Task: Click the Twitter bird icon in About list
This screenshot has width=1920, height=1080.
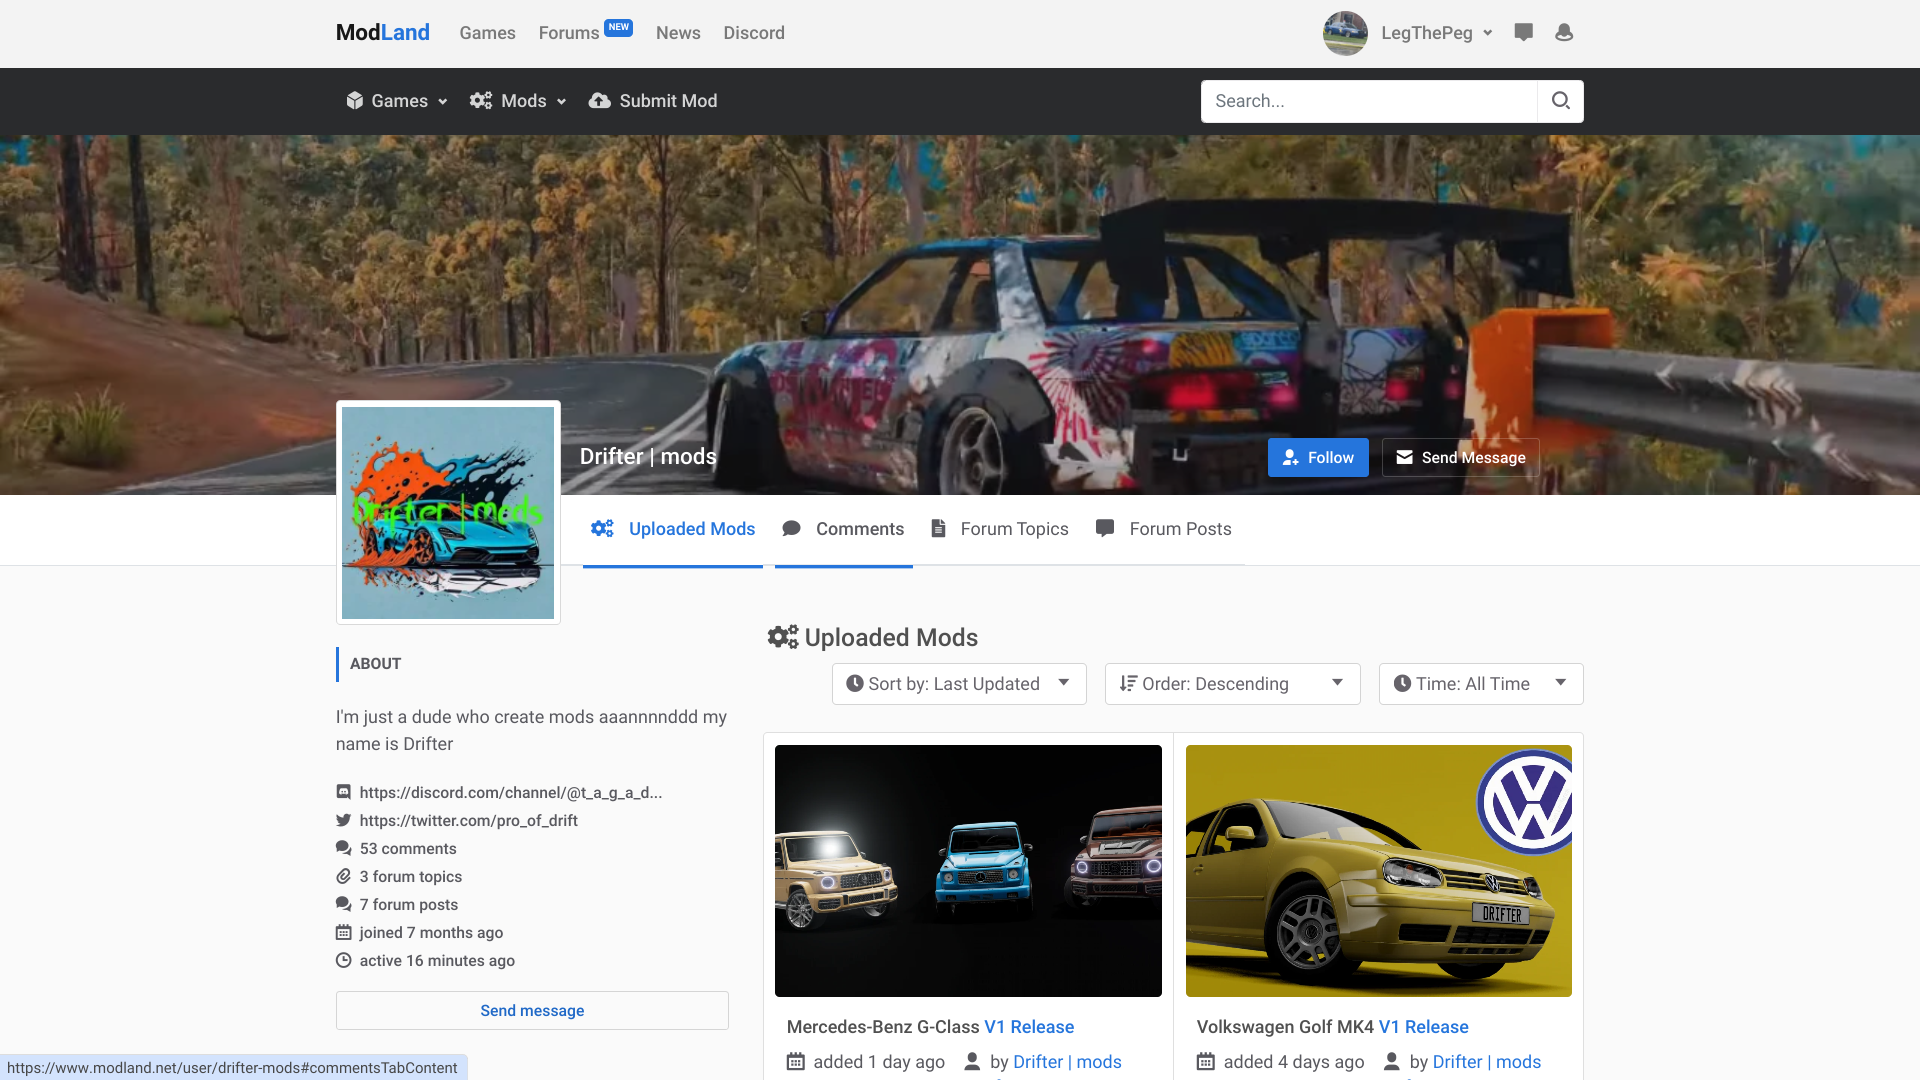Action: [x=343, y=820]
